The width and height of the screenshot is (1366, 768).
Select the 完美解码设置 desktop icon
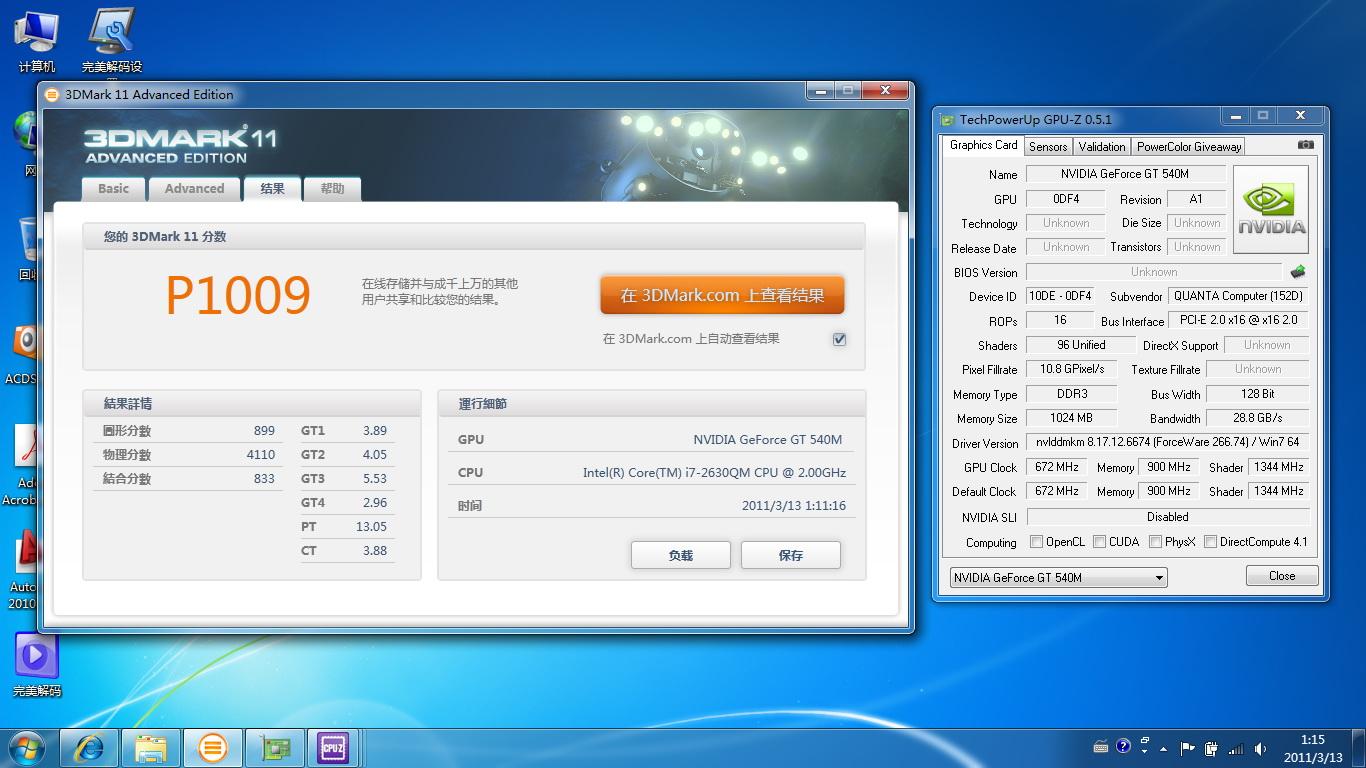(112, 40)
